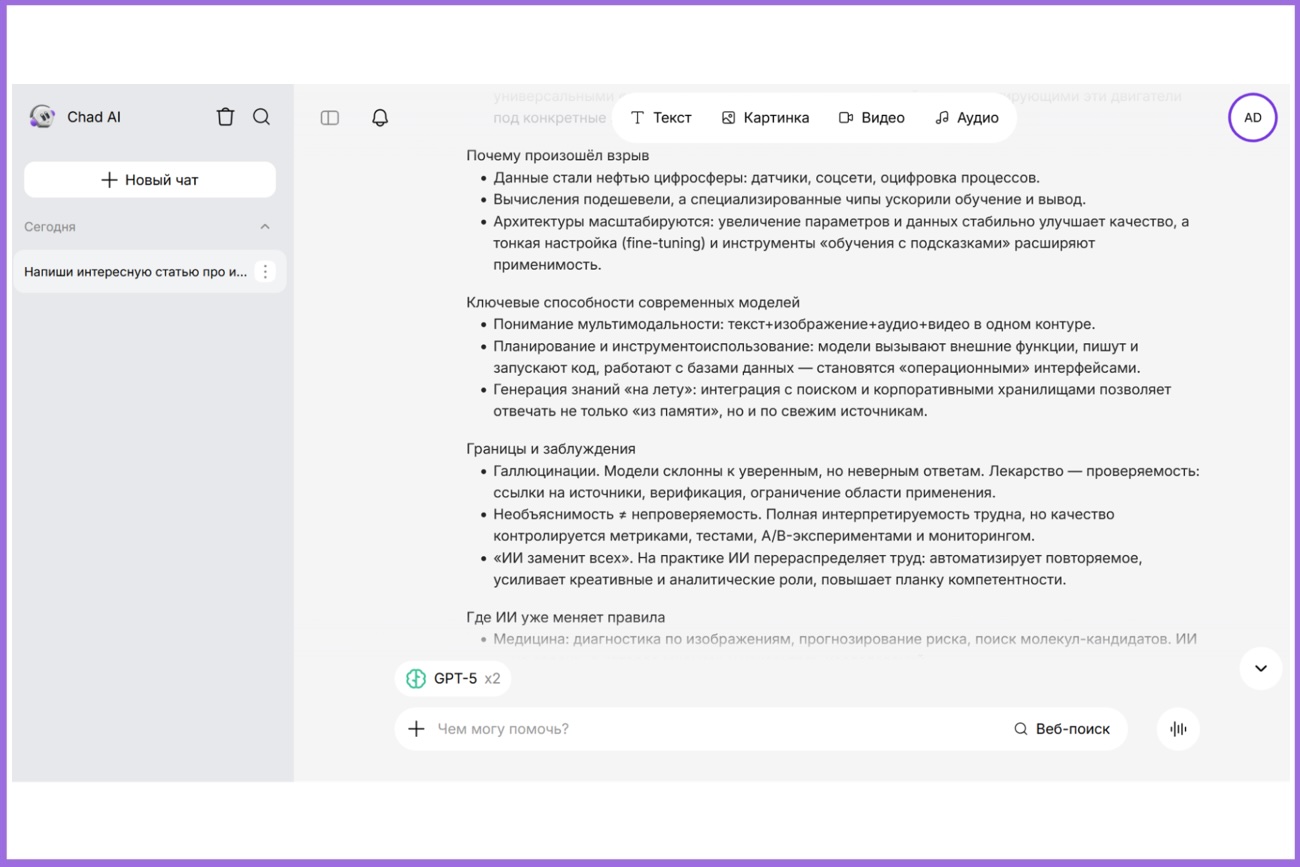Switch to the Картинка tab
This screenshot has height=867, width=1300.
pyautogui.click(x=765, y=118)
